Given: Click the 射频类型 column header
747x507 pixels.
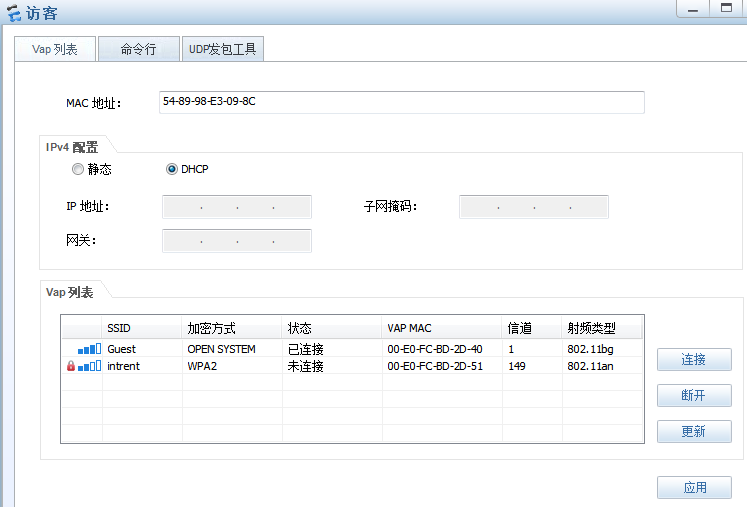Looking at the screenshot, I should point(602,328).
